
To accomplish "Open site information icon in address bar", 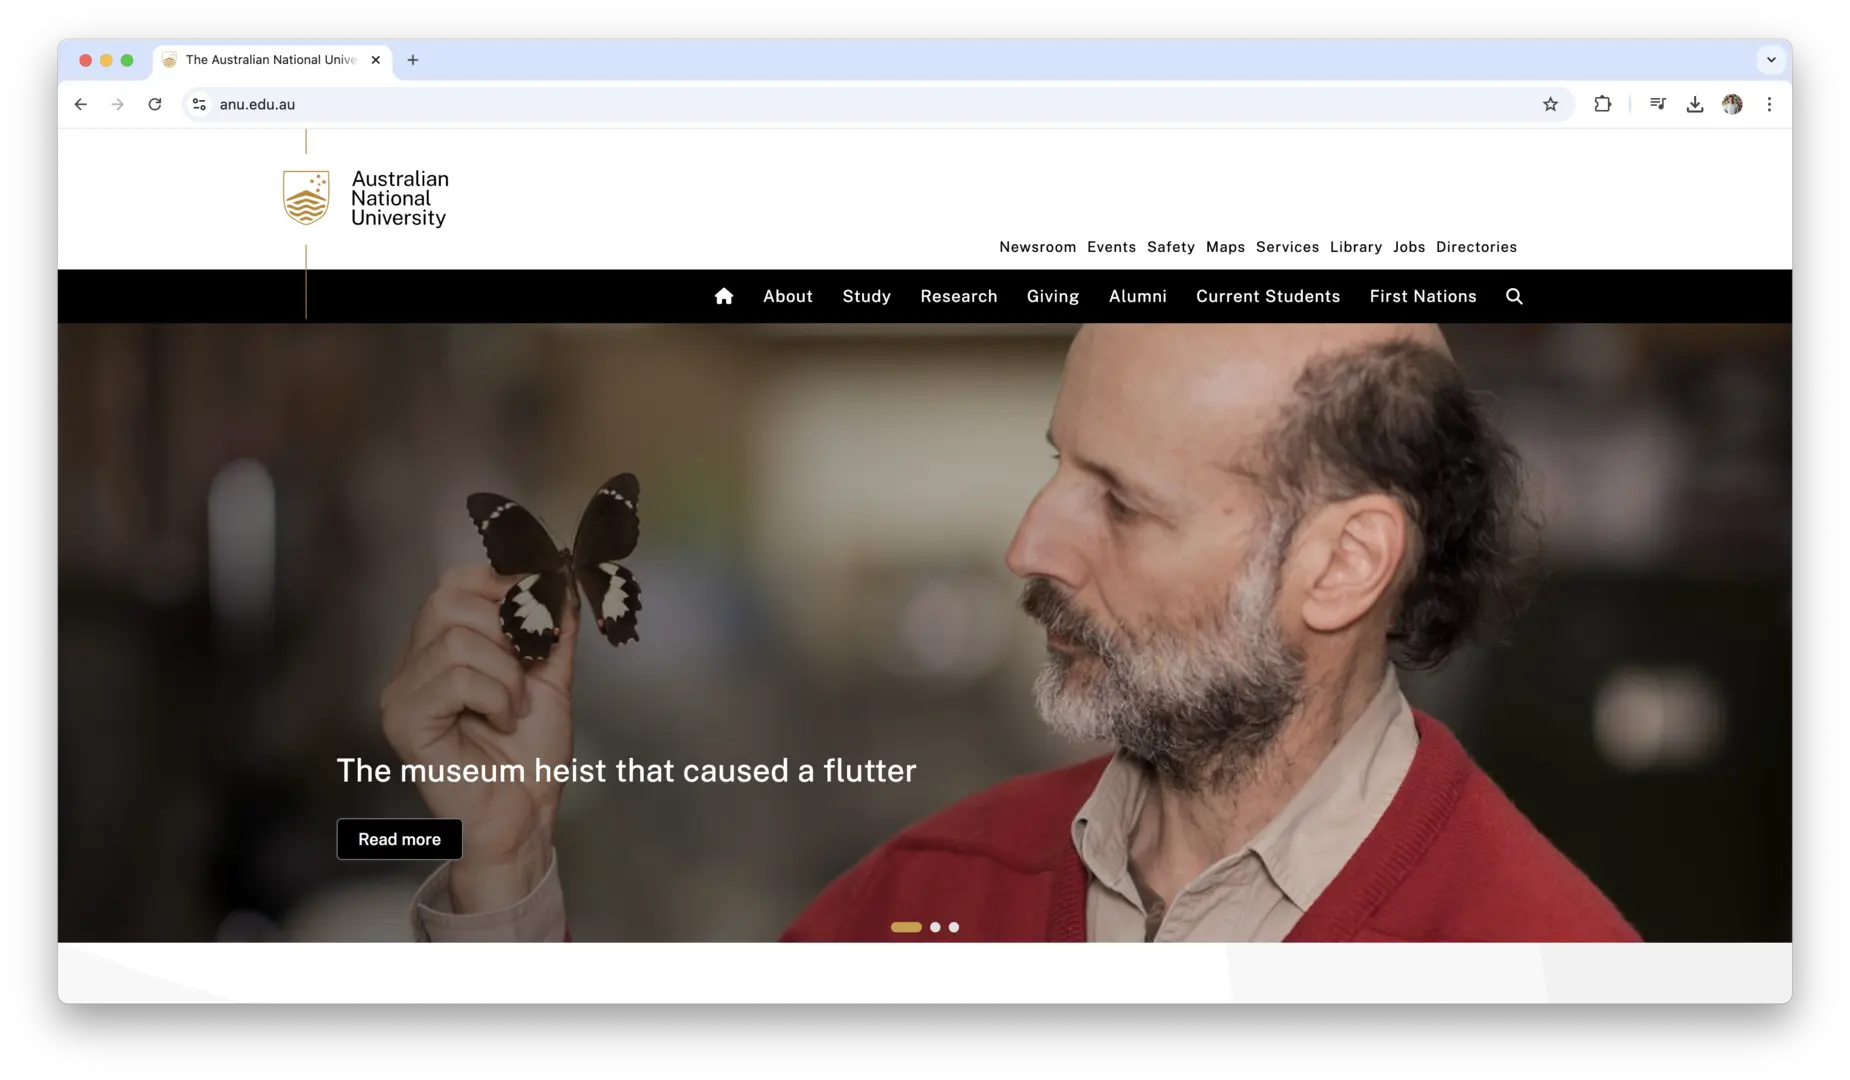I will pyautogui.click(x=199, y=104).
